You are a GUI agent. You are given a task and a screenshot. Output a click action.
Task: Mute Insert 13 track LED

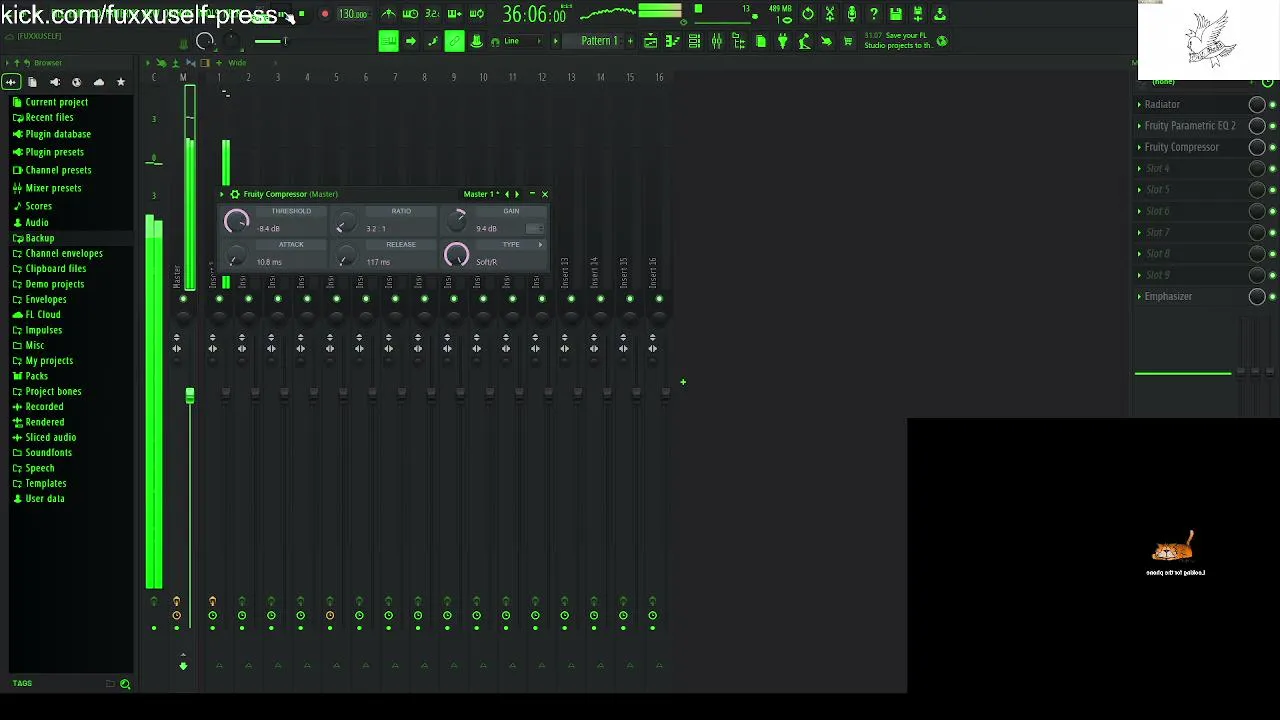(571, 299)
